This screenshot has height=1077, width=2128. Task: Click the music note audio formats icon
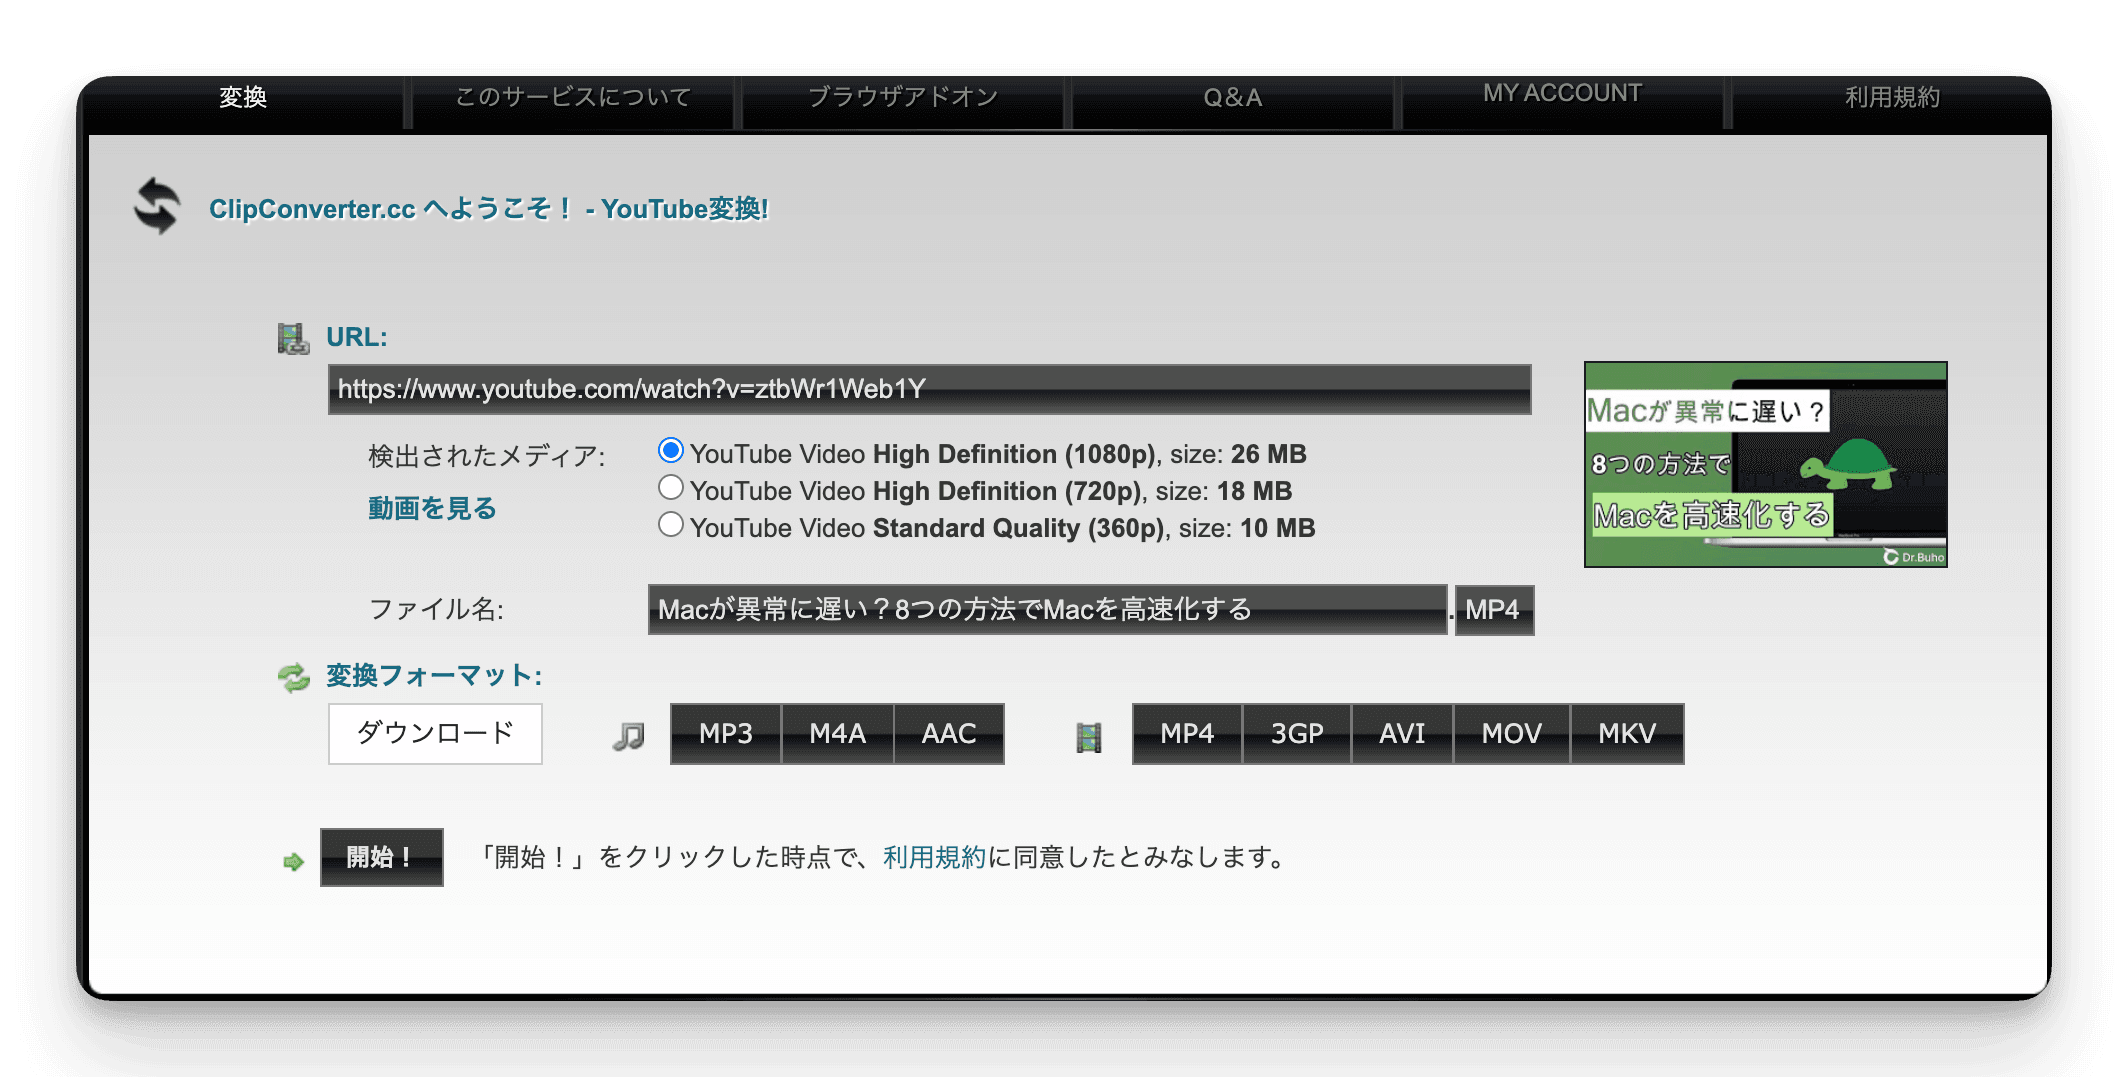pyautogui.click(x=629, y=736)
